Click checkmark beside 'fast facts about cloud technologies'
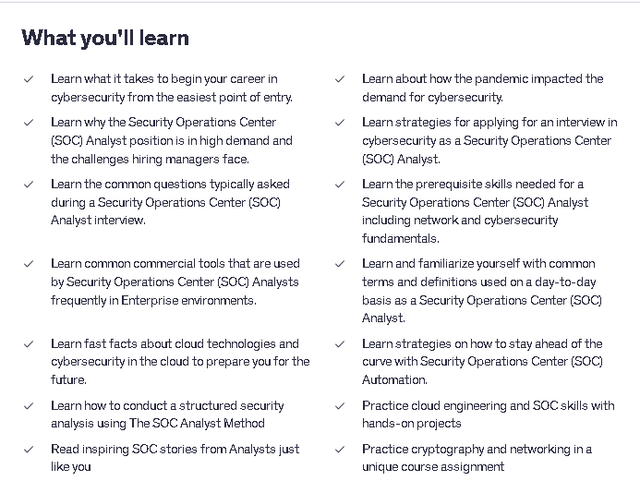This screenshot has width=640, height=491. pos(29,344)
